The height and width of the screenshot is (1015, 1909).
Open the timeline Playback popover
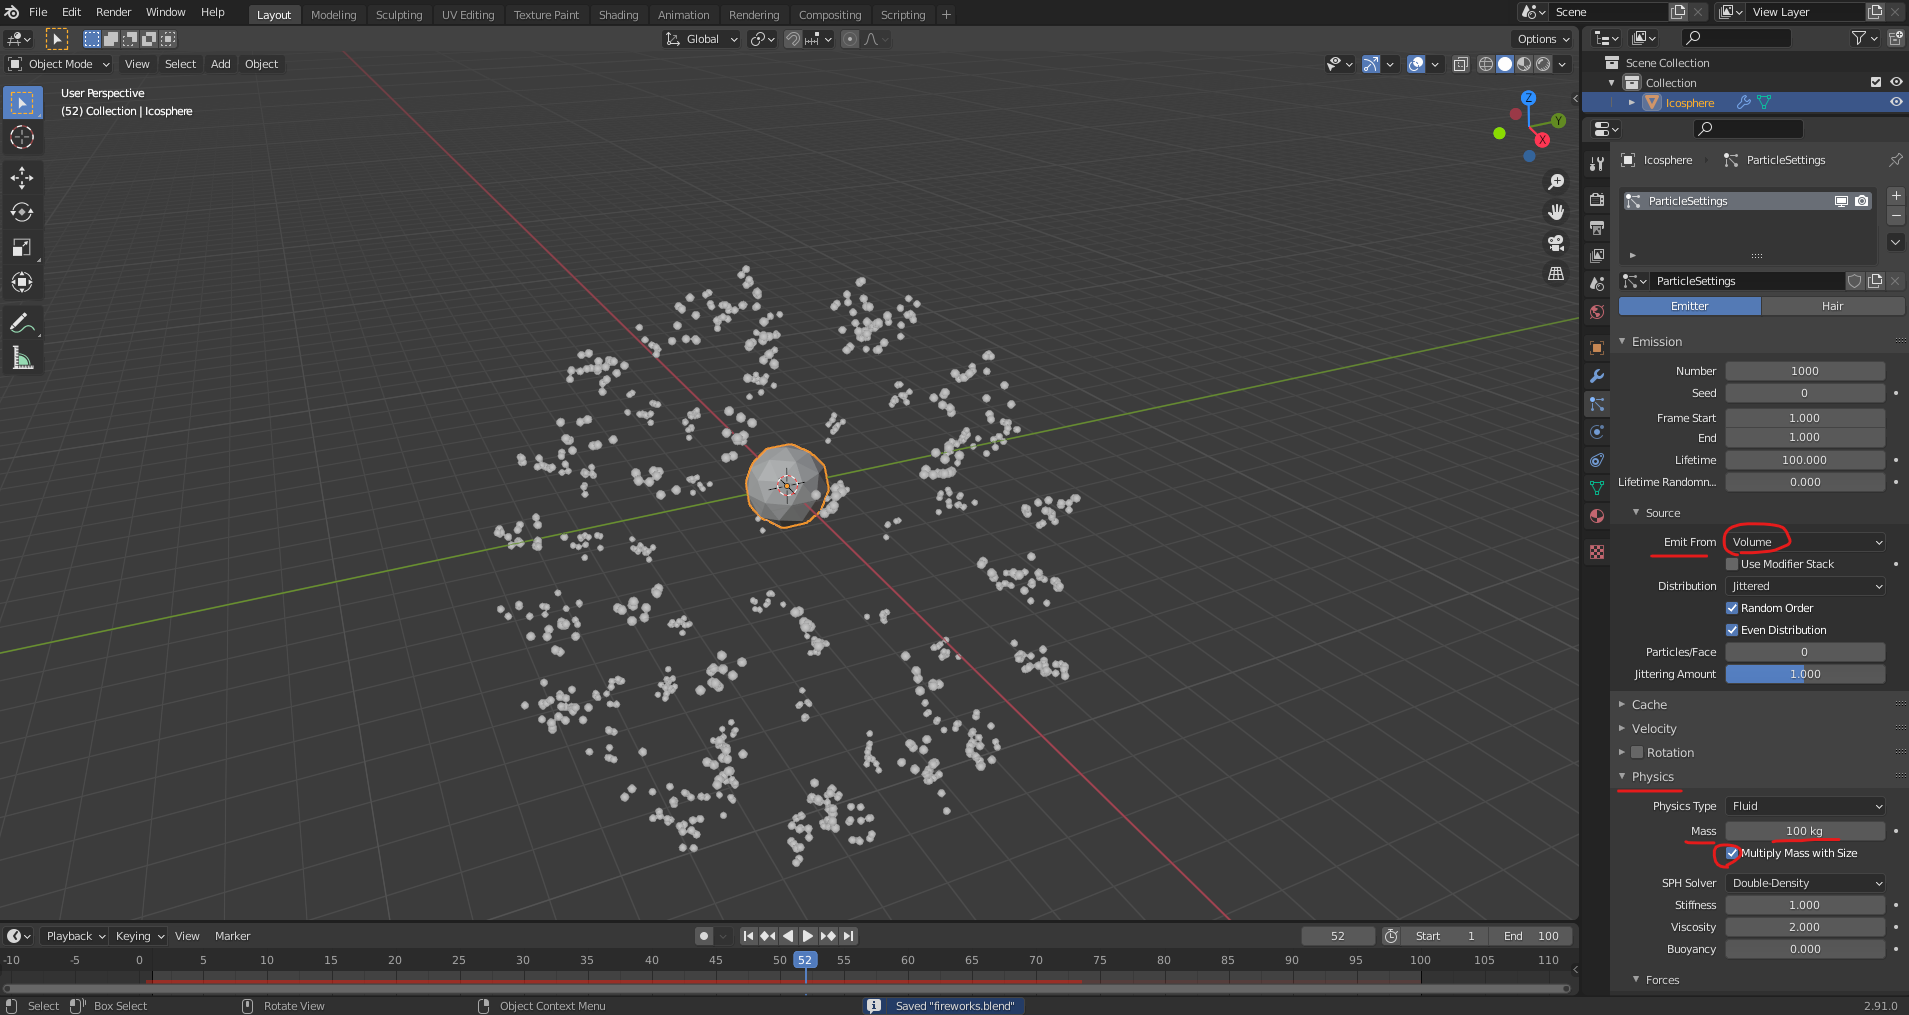(x=74, y=936)
